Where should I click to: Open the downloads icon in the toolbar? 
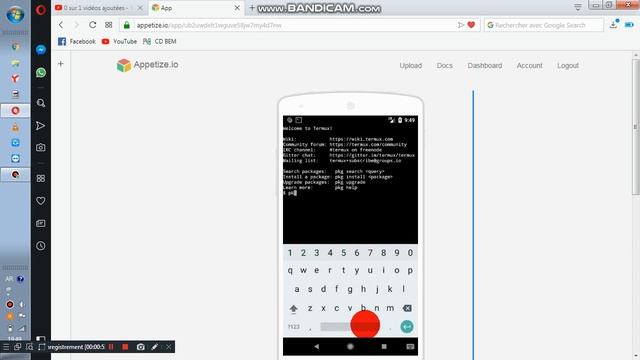click(613, 24)
